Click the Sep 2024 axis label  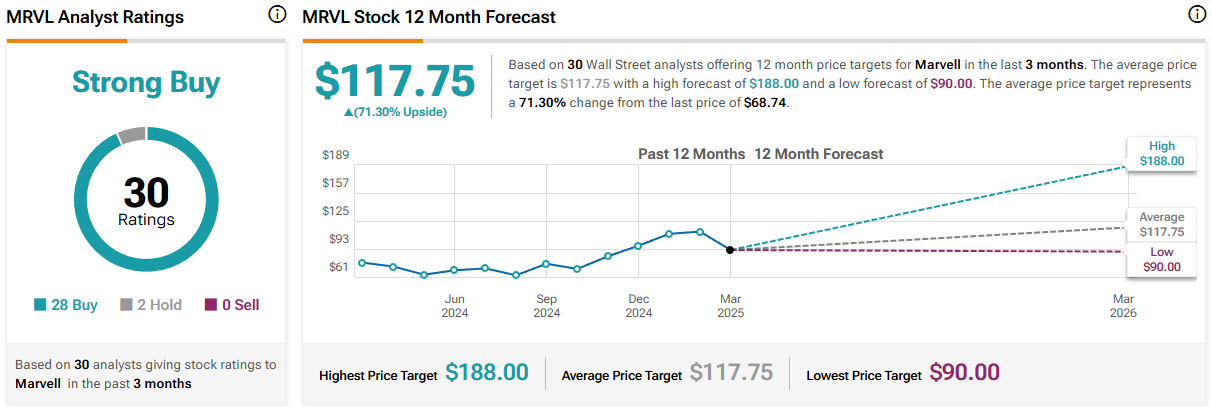click(x=546, y=306)
